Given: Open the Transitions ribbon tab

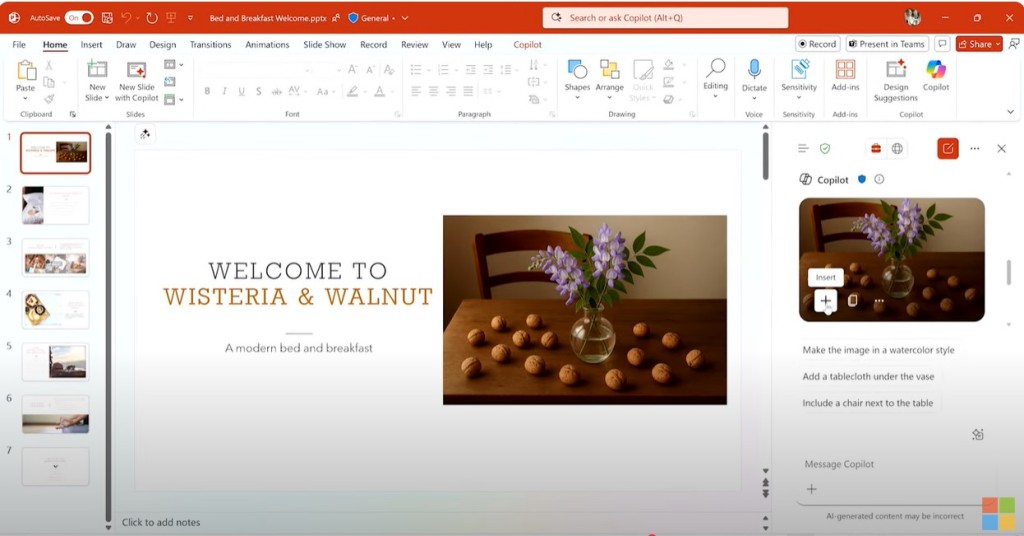Looking at the screenshot, I should (x=210, y=45).
